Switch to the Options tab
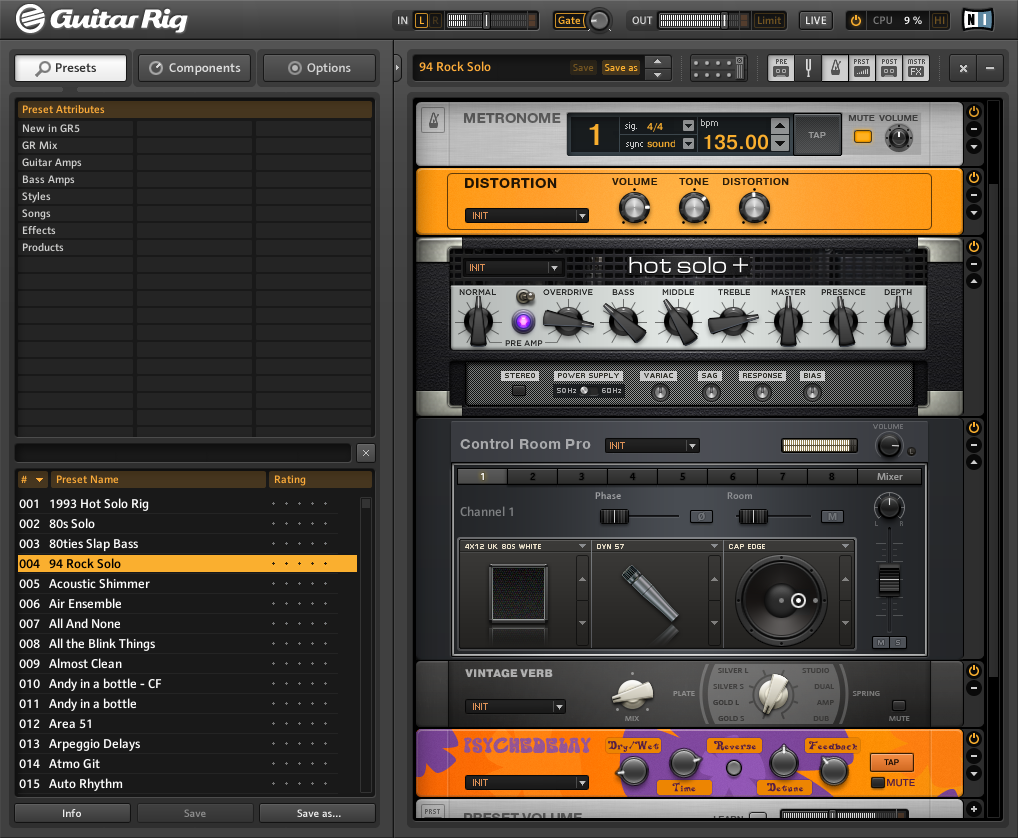The image size is (1018, 838). (319, 68)
